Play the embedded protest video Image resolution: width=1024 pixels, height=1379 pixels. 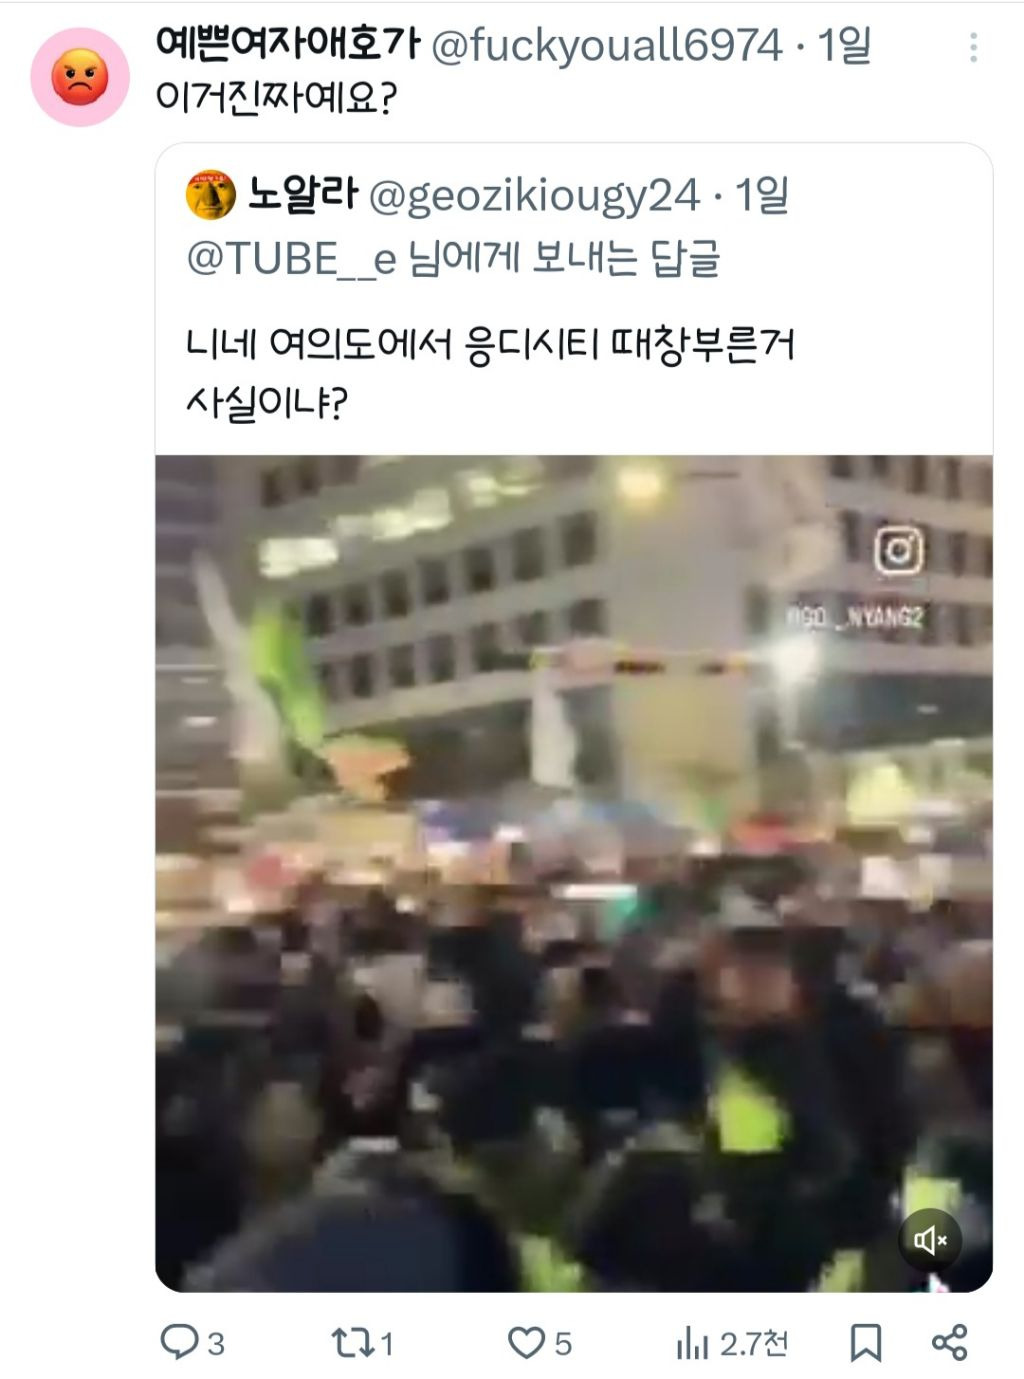pyautogui.click(x=574, y=873)
